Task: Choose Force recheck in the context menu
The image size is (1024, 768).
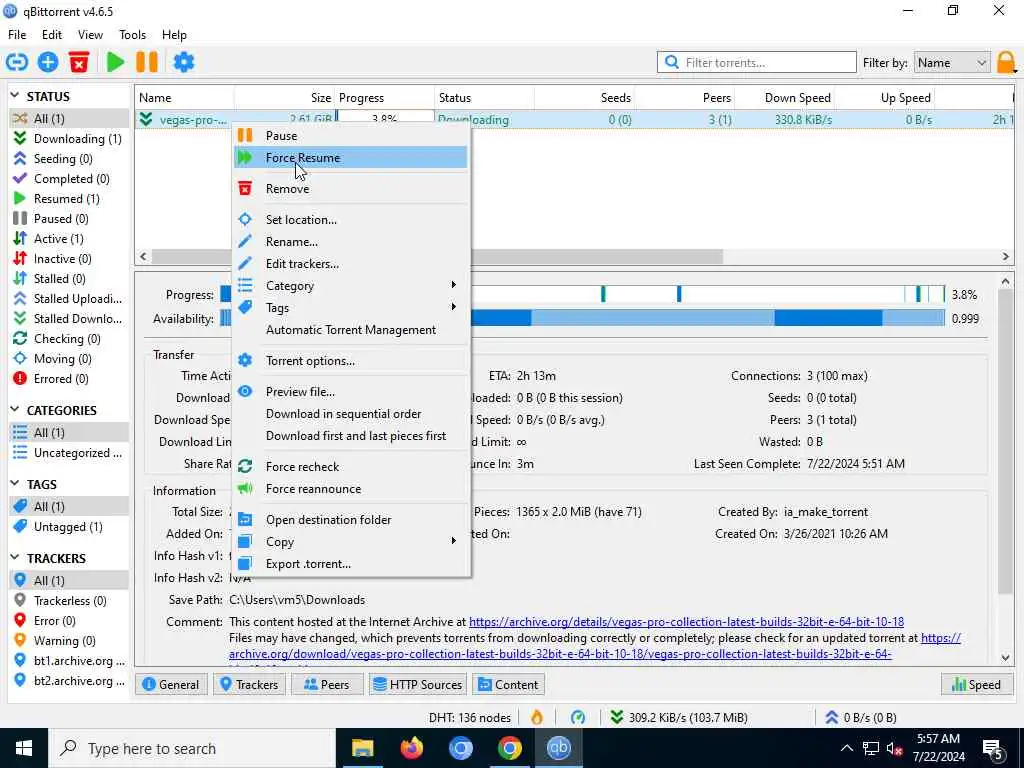Action: pyautogui.click(x=351, y=466)
